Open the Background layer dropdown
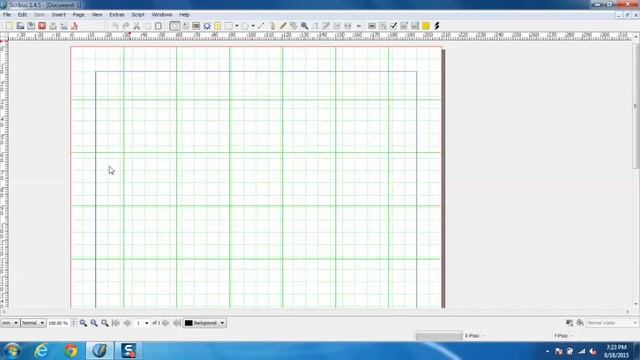 coord(204,323)
